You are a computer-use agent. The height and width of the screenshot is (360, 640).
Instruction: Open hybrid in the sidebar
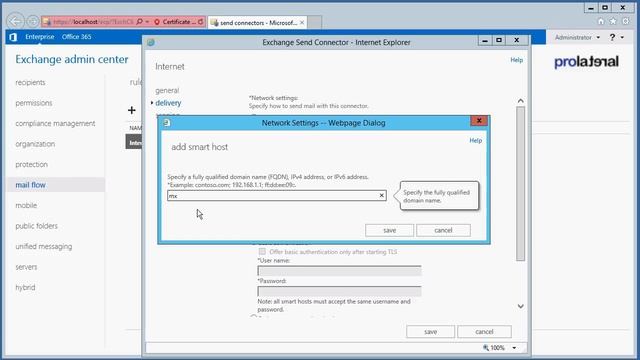point(25,287)
